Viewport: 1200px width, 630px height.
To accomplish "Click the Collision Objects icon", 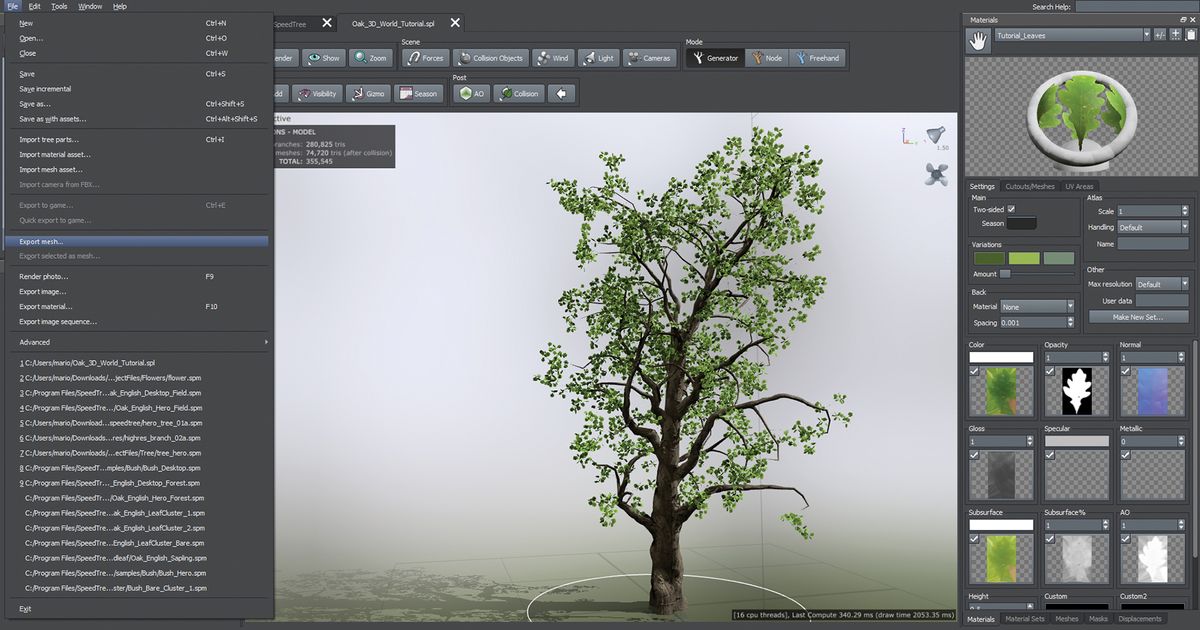I will pos(490,57).
